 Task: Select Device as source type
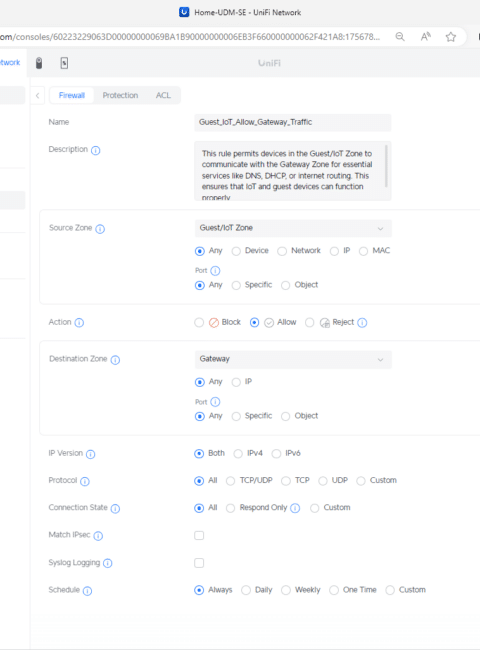click(x=236, y=251)
